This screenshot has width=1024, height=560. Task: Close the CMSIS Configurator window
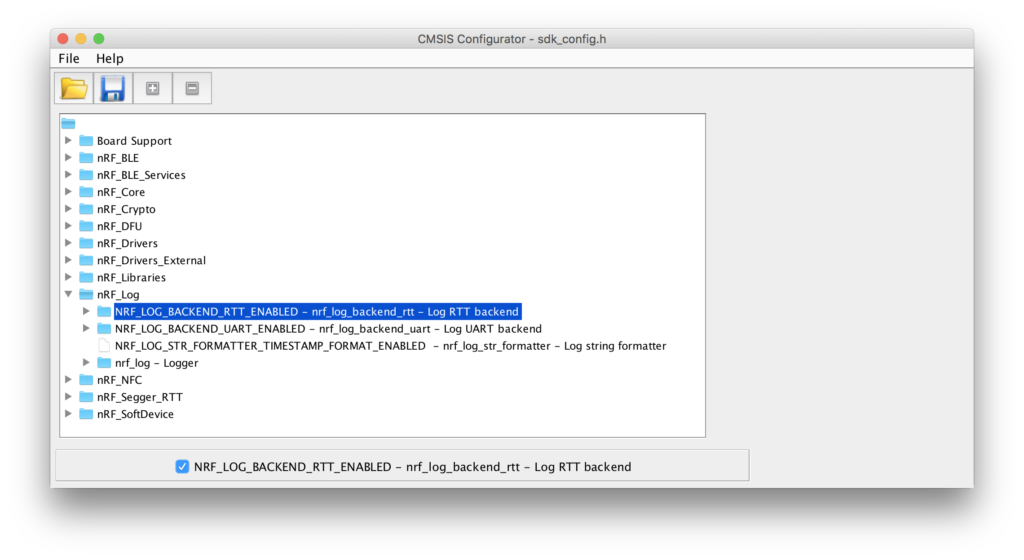(63, 39)
